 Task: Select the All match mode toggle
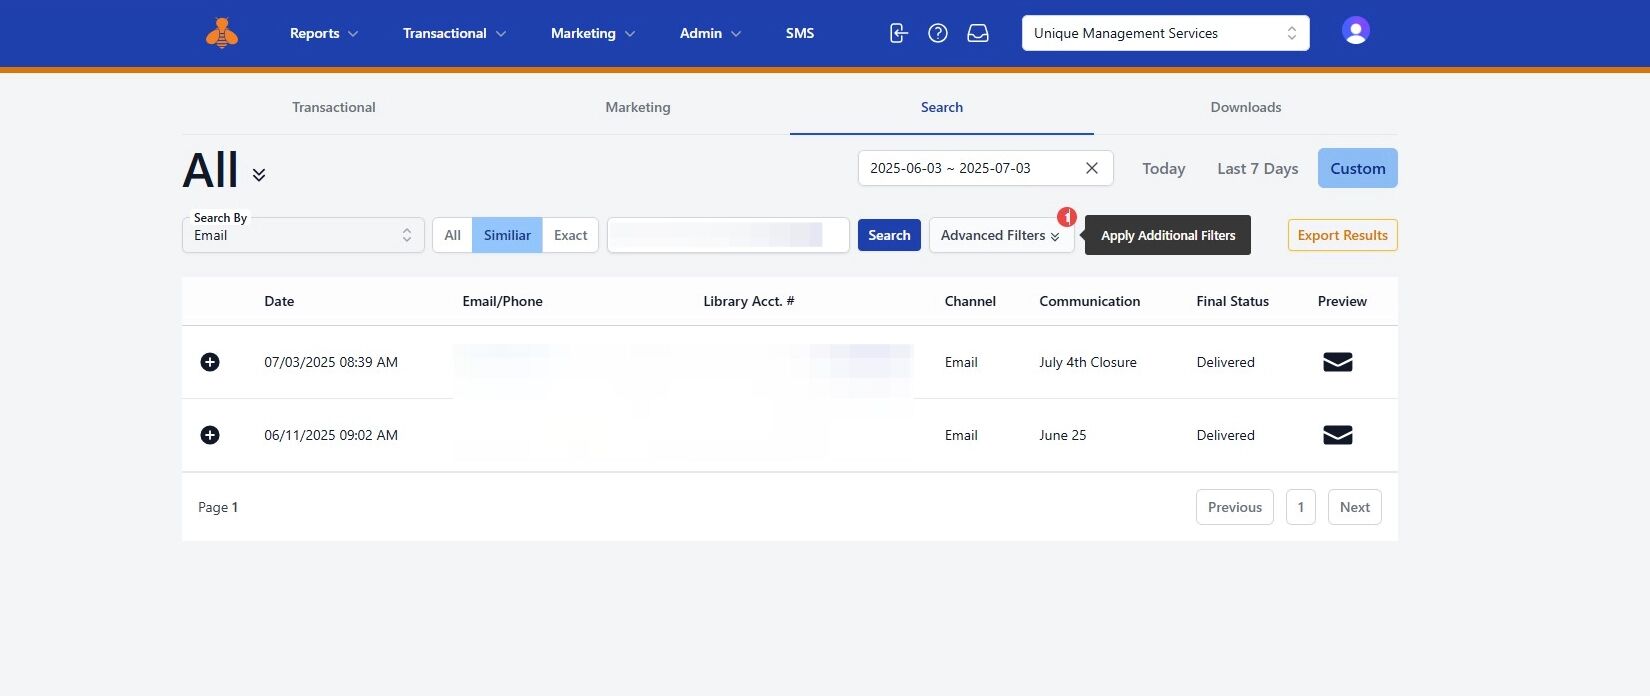[x=452, y=235]
